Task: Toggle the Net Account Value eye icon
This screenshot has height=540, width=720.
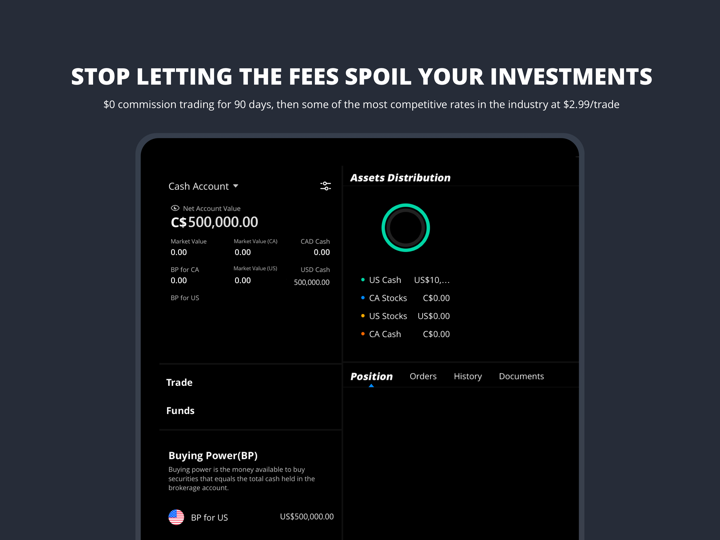Action: coord(175,208)
